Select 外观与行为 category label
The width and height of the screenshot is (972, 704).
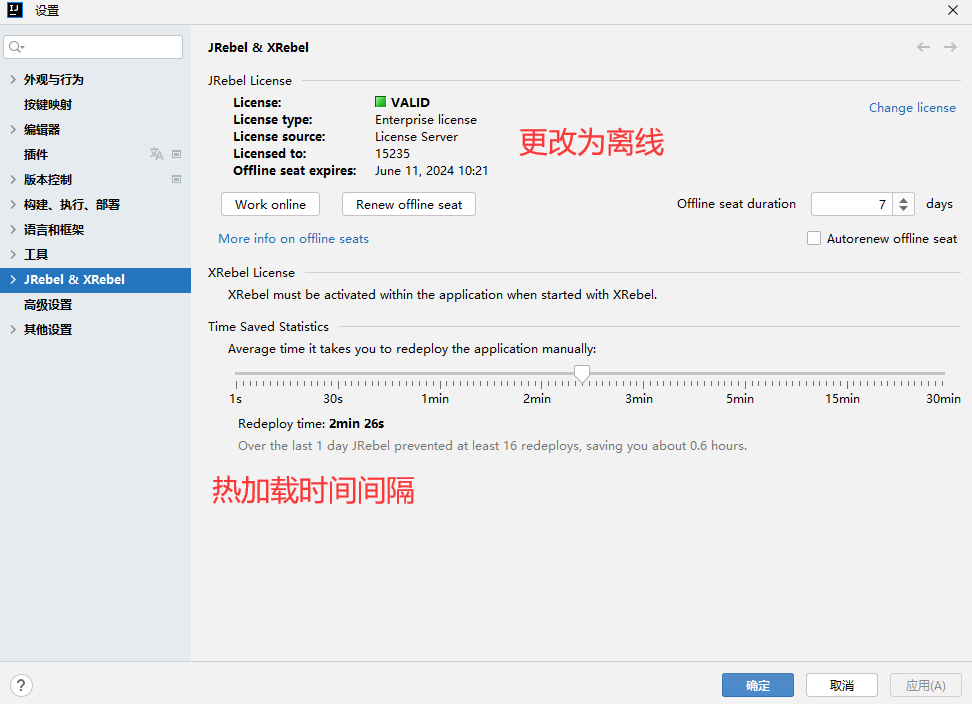[53, 79]
